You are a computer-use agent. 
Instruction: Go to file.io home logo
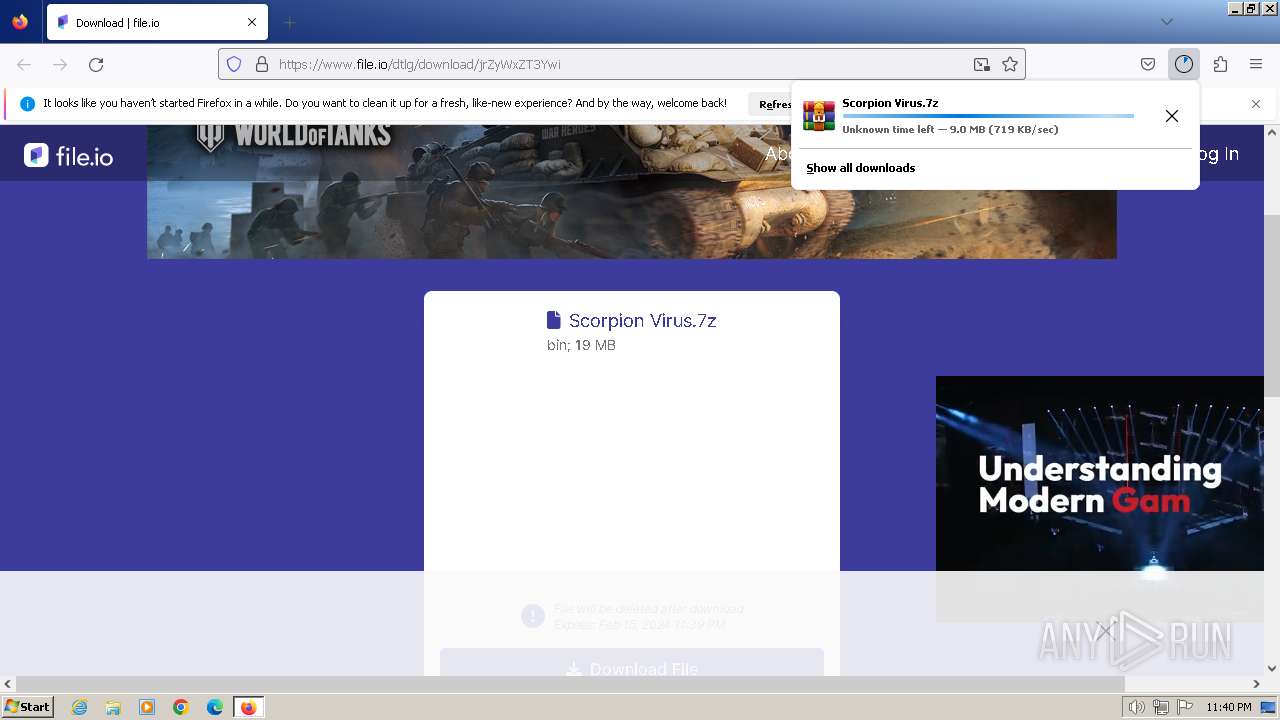click(69, 155)
